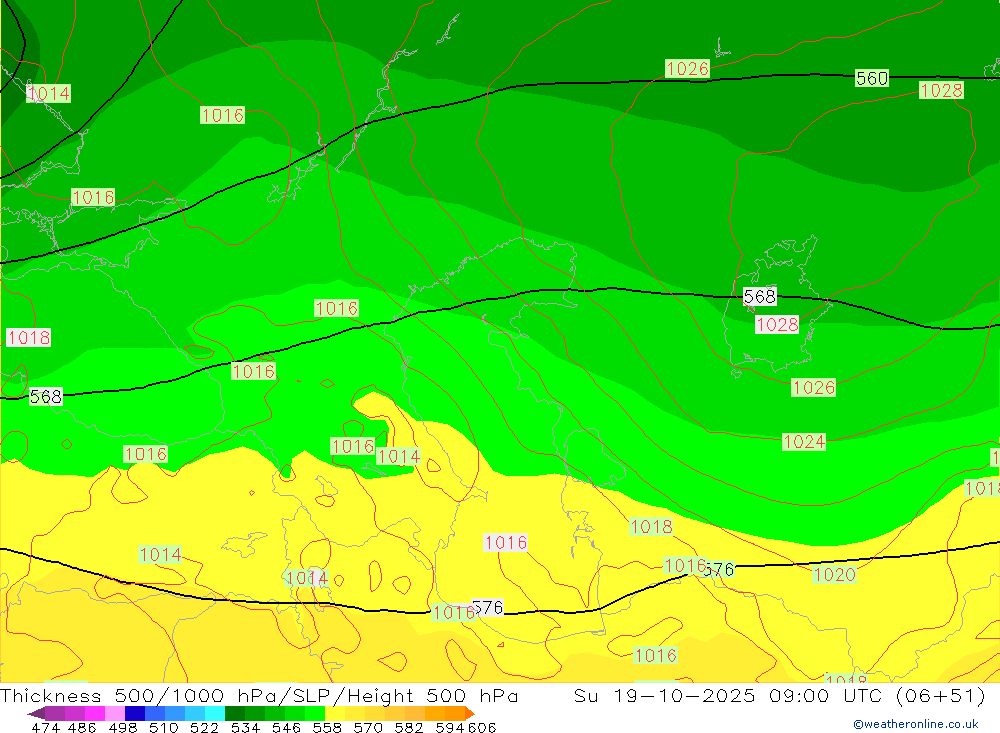
Task: Click the 1020 pressure isobar label
Action: 835,575
